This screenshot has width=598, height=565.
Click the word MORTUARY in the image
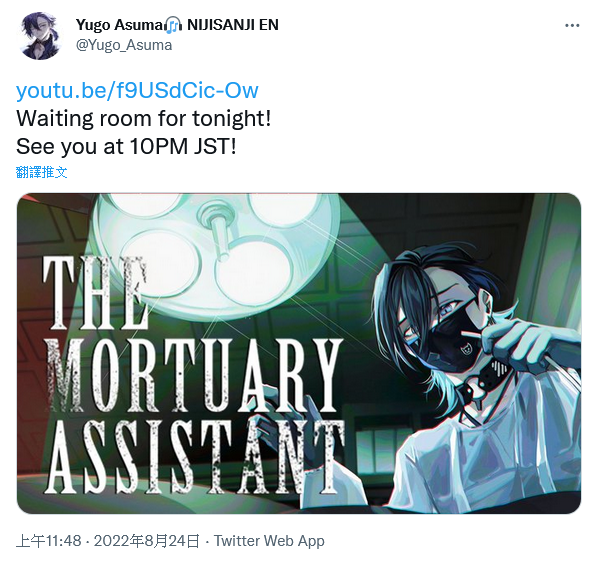(193, 376)
